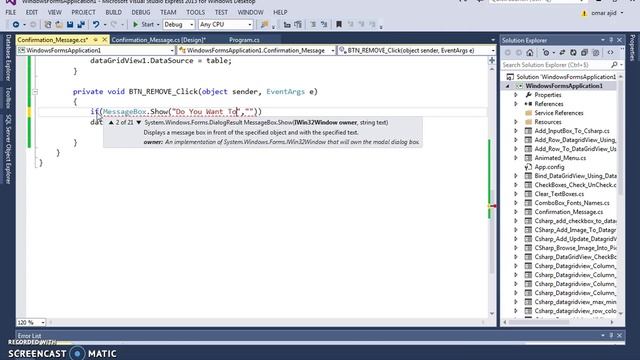The height and width of the screenshot is (360, 640).
Task: Open the DEBUG menu
Action: pos(141,12)
